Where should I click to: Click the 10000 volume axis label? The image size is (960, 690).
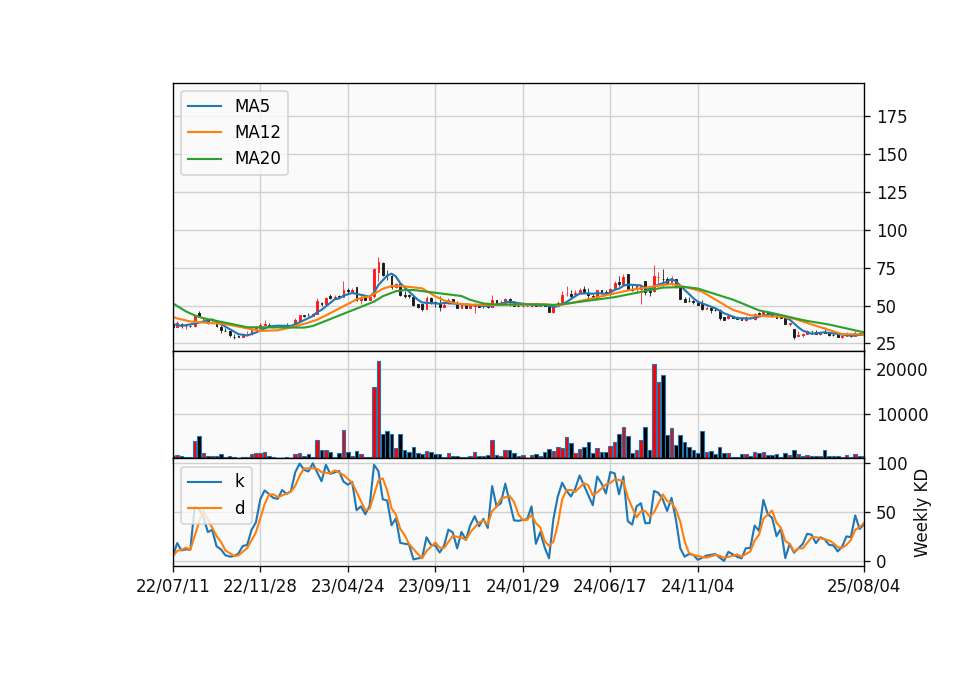click(x=902, y=415)
